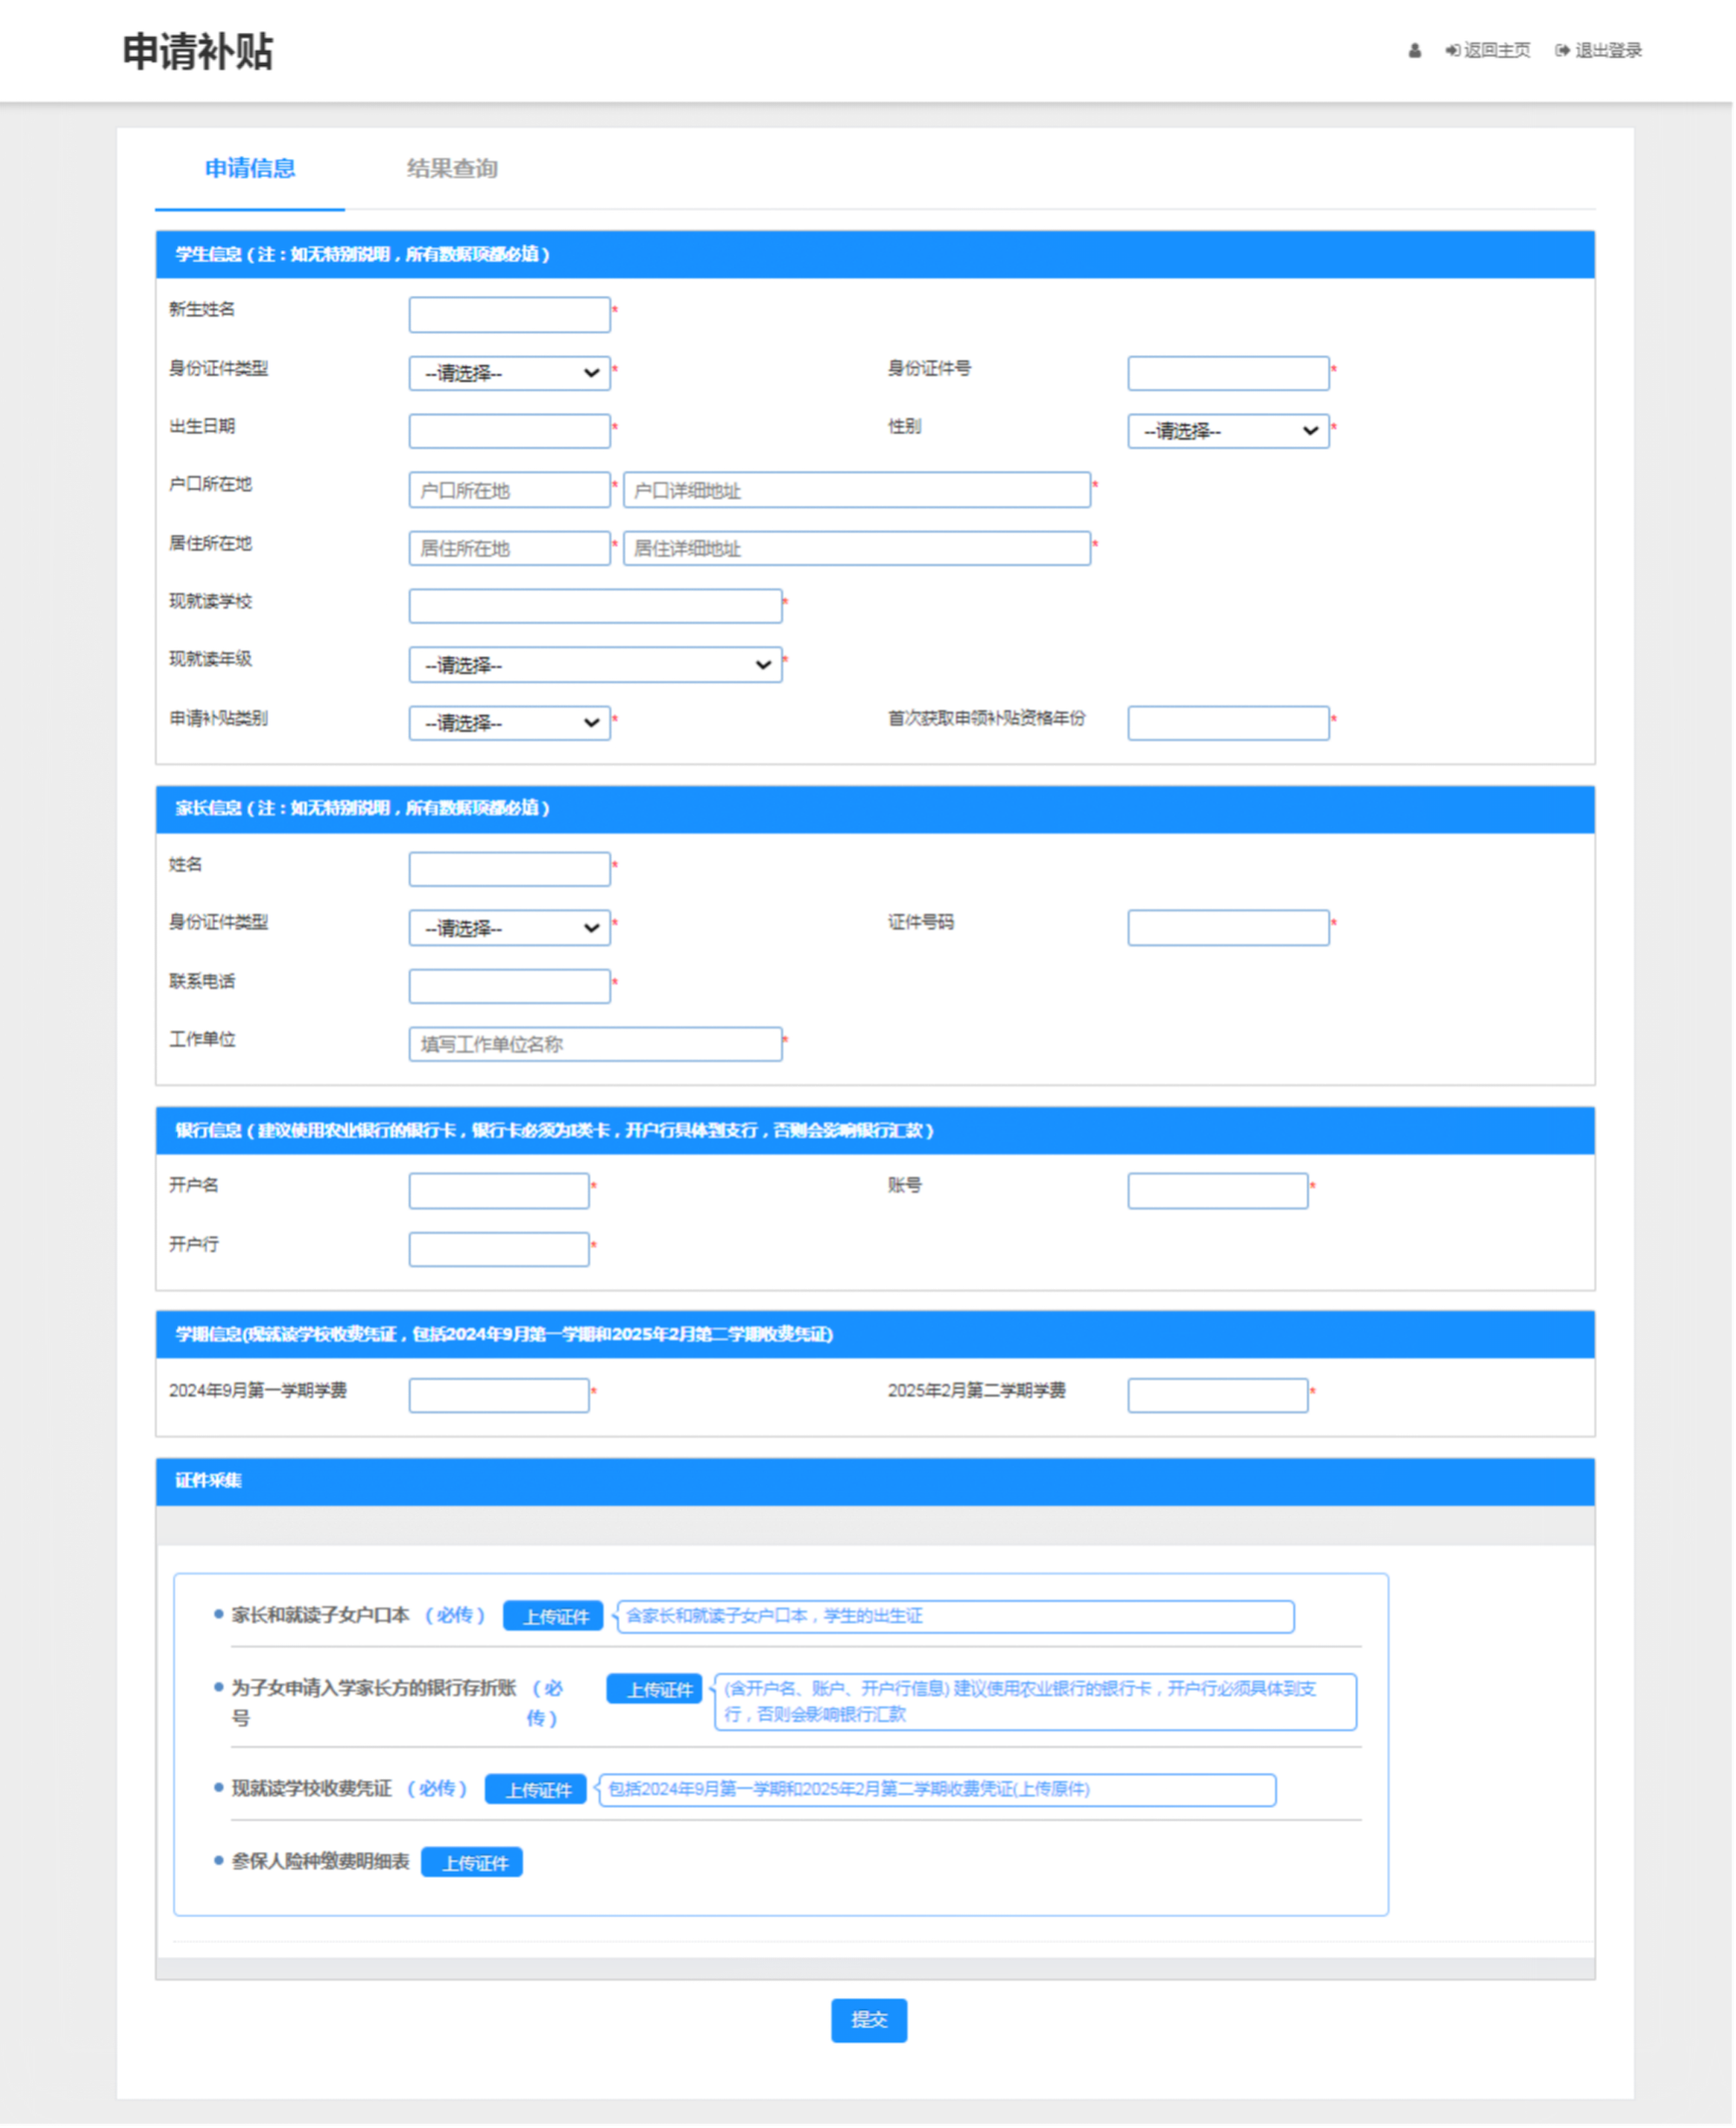Open parent 身份证件类型 dropdown
This screenshot has width=1736, height=2128.
click(x=509, y=928)
